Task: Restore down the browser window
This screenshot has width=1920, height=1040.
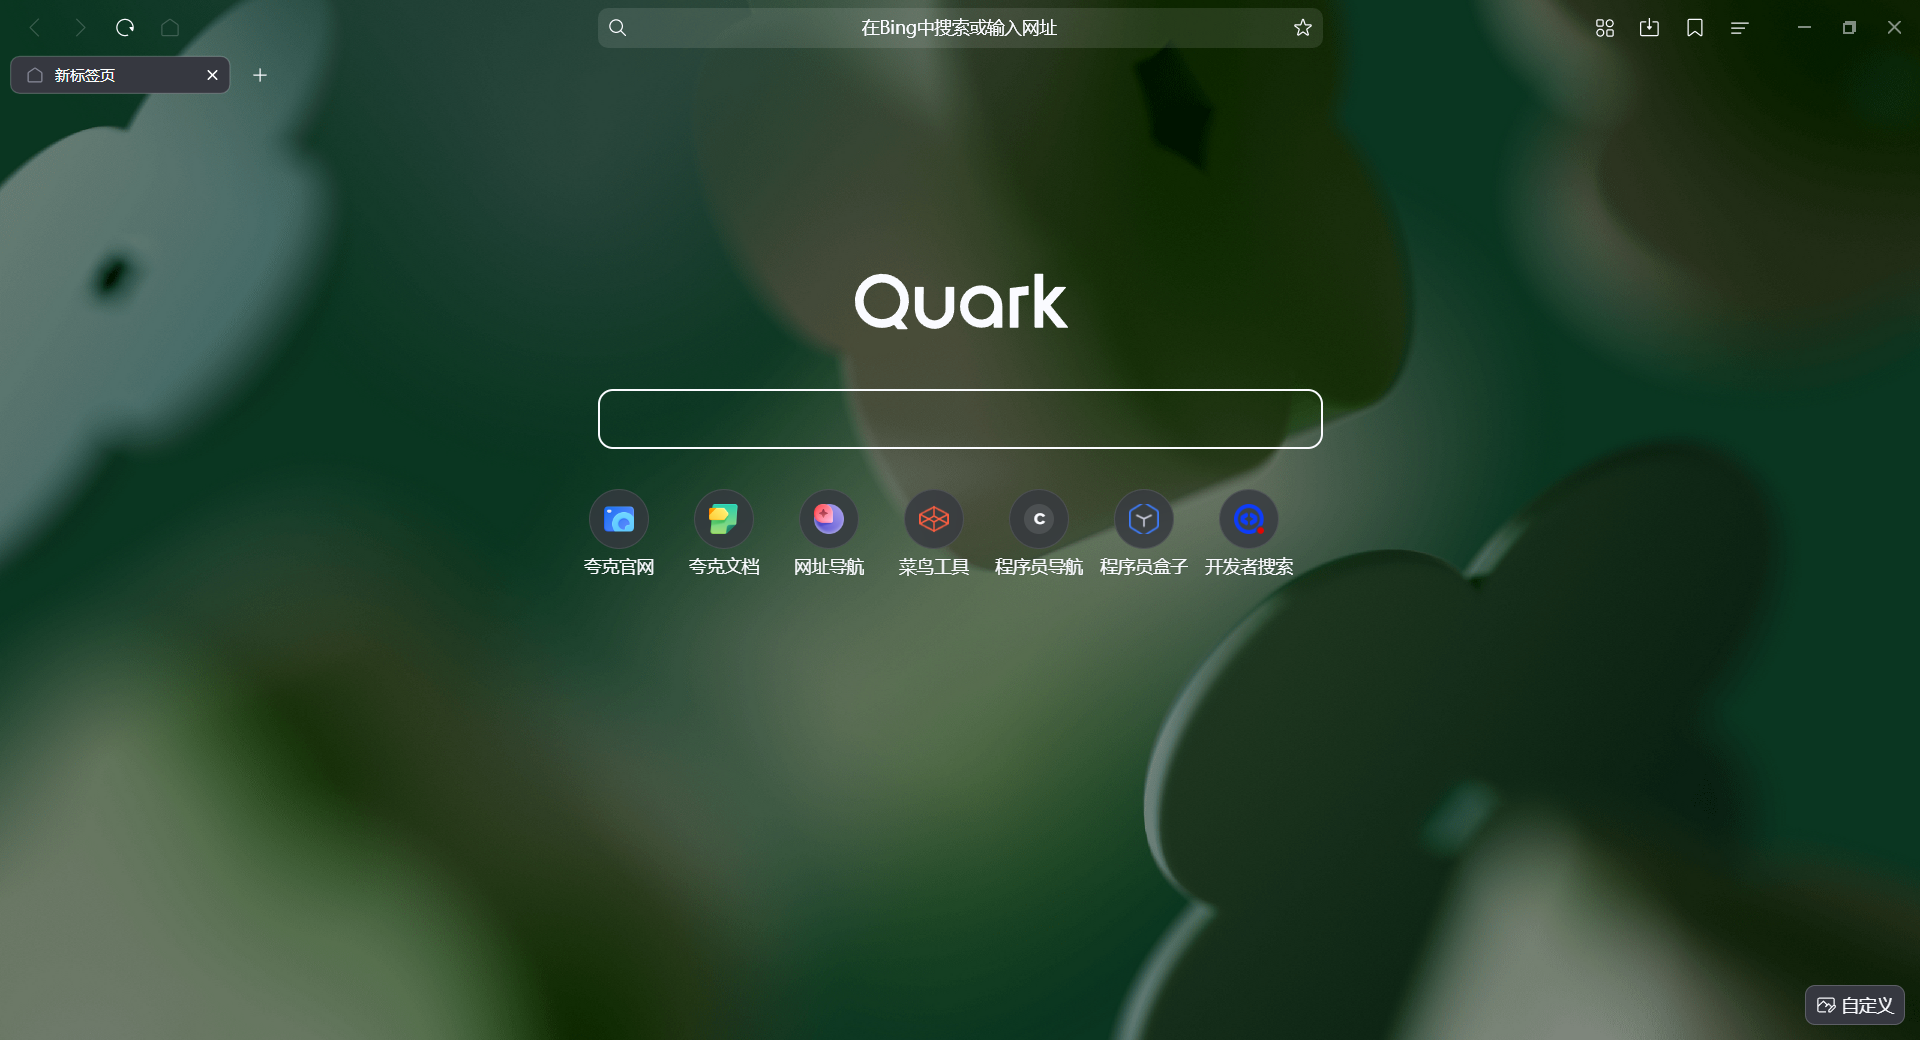Action: pos(1849,28)
